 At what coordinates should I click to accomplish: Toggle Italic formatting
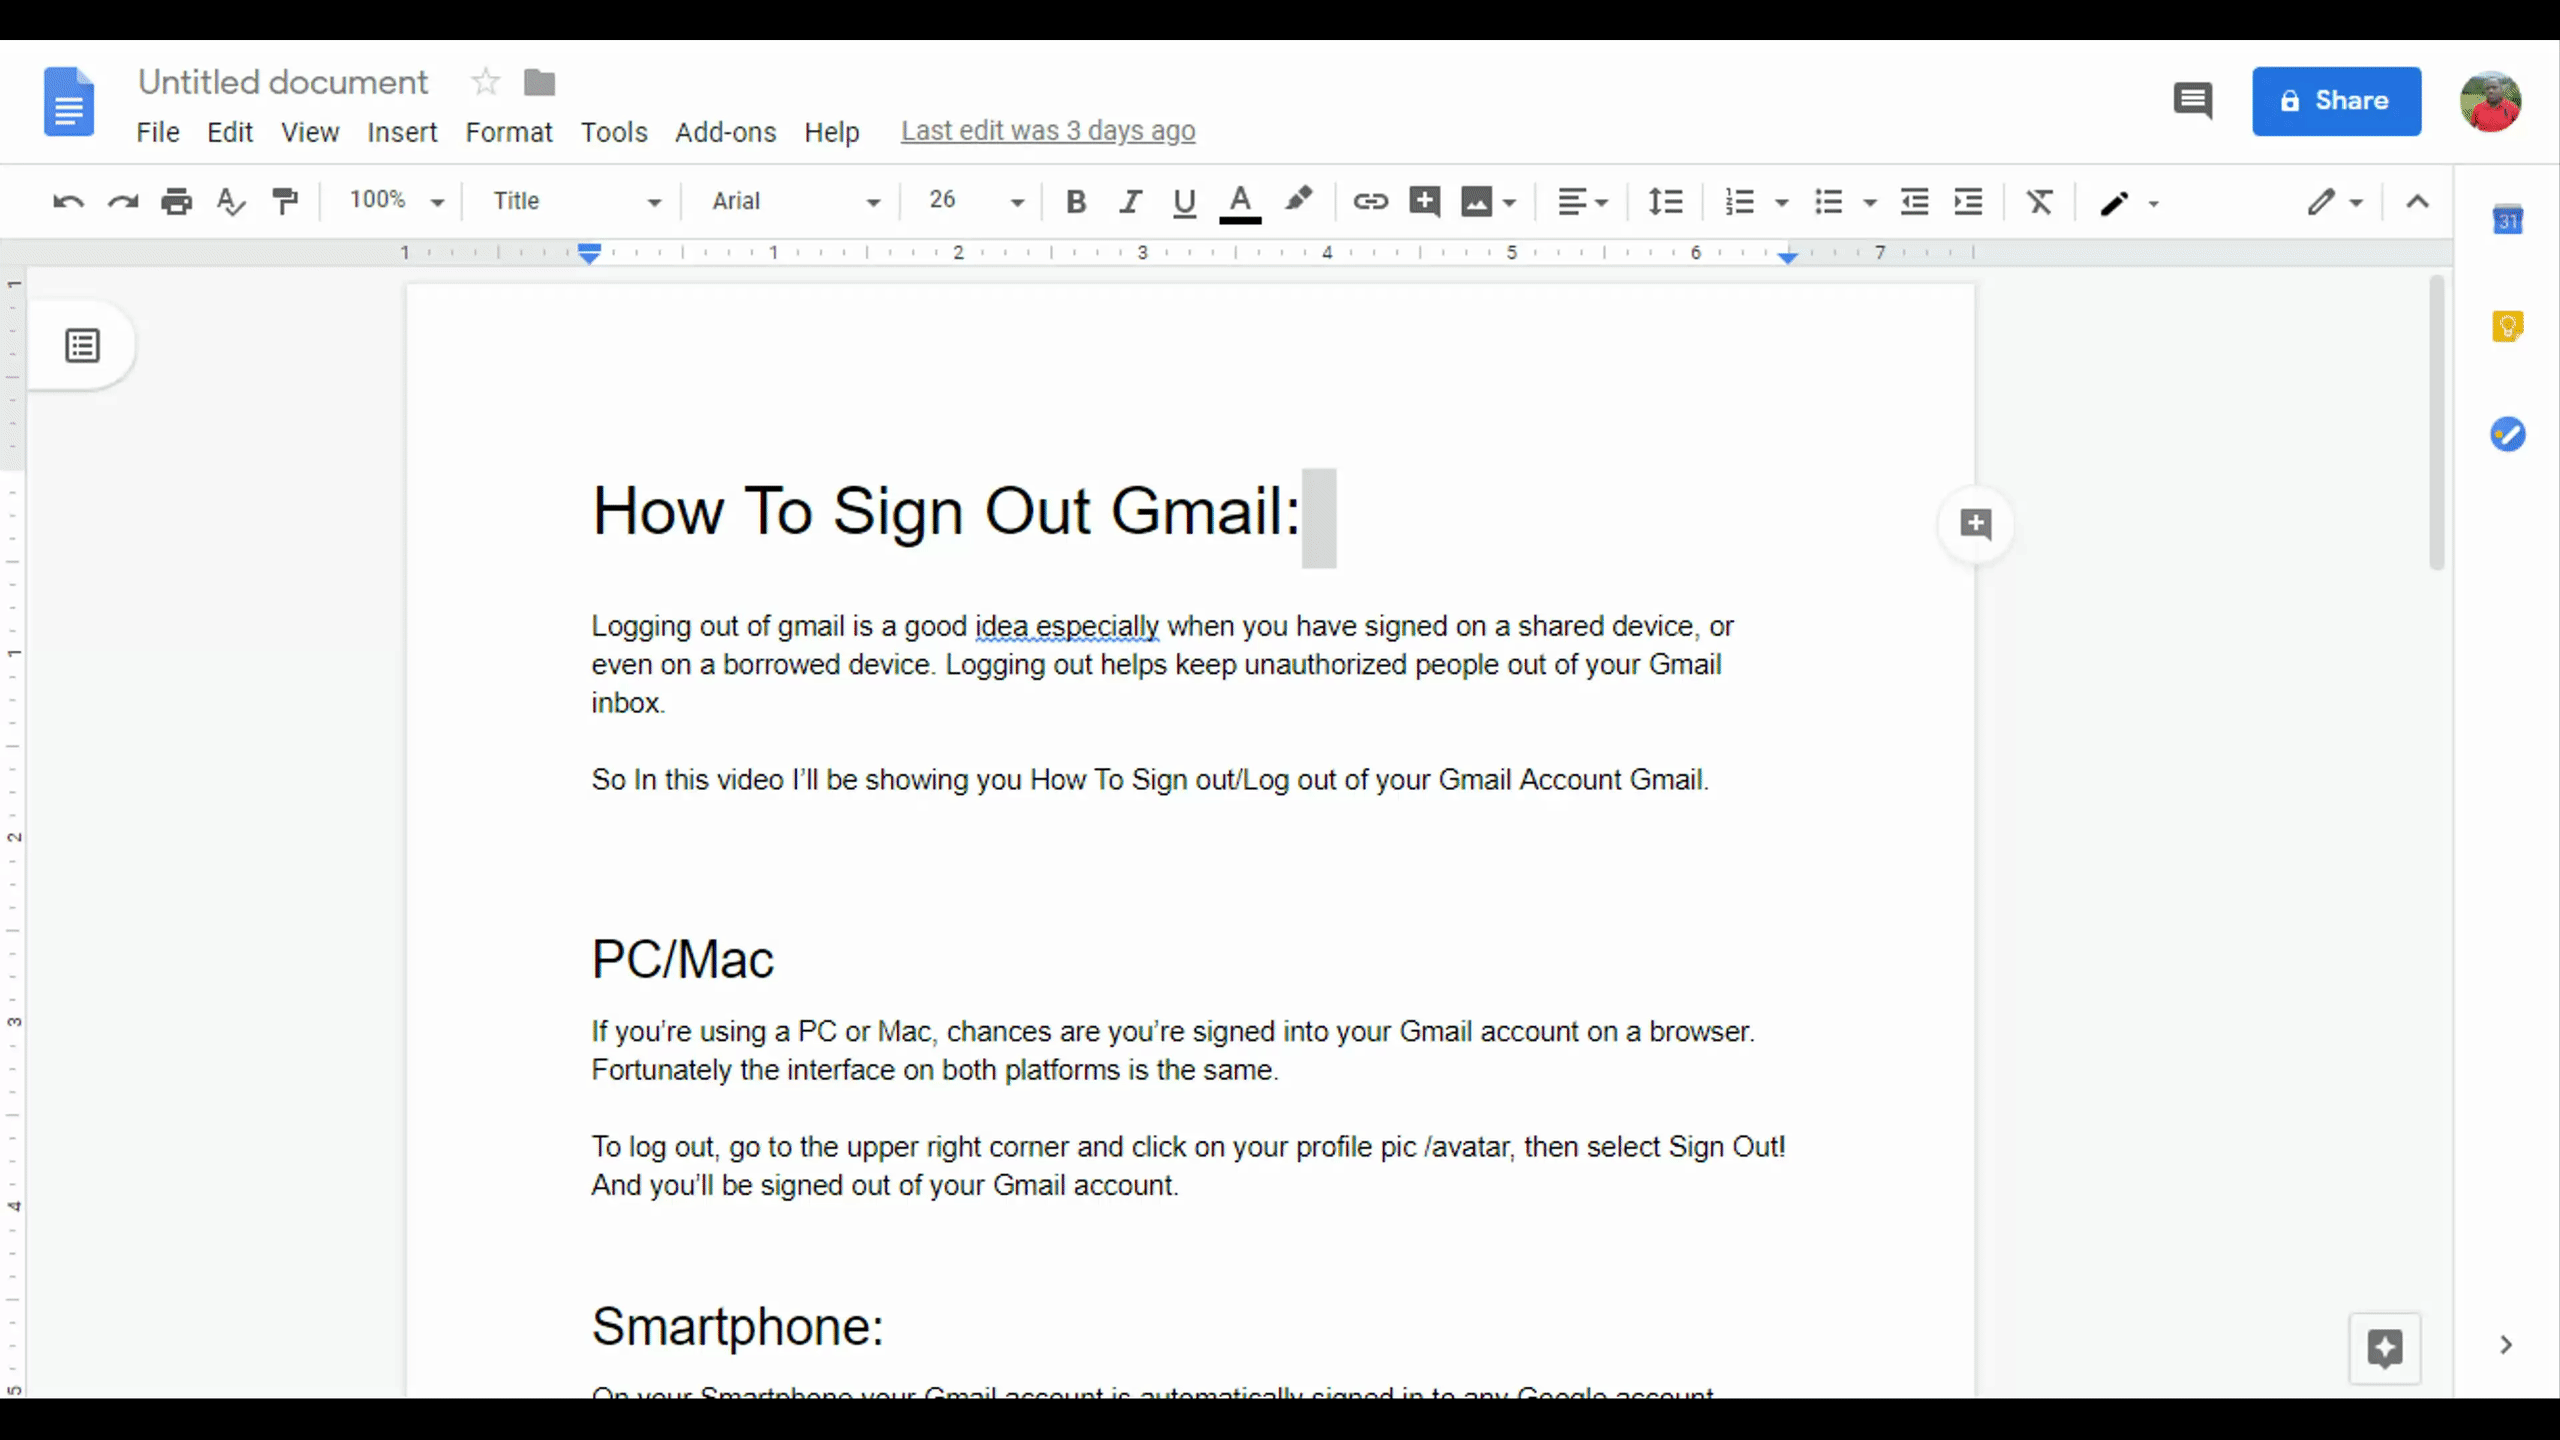[x=1130, y=202]
